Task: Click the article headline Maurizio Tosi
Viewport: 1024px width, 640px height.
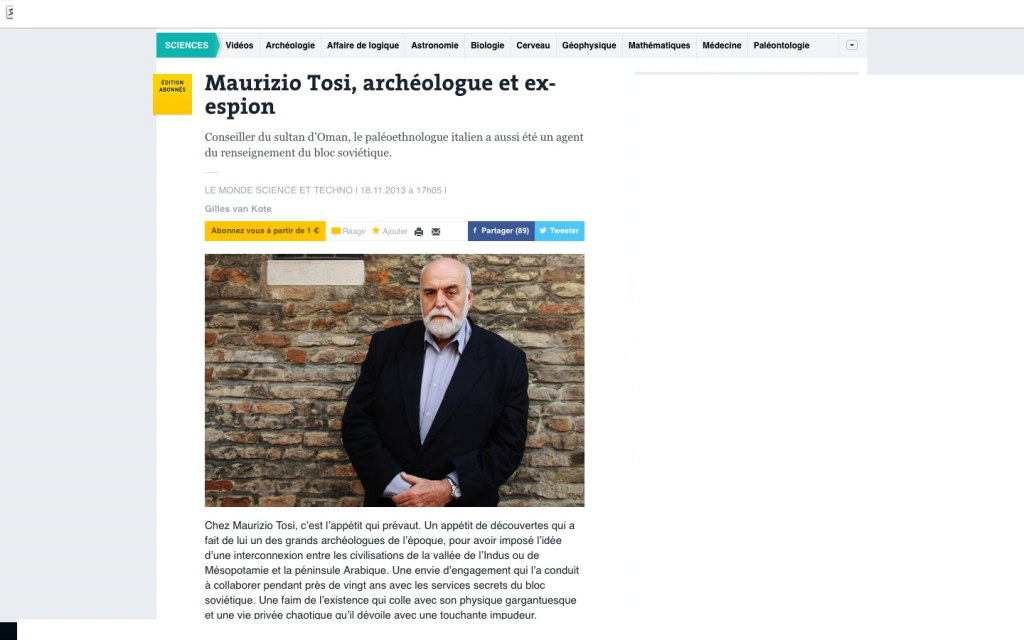Action: tap(380, 94)
